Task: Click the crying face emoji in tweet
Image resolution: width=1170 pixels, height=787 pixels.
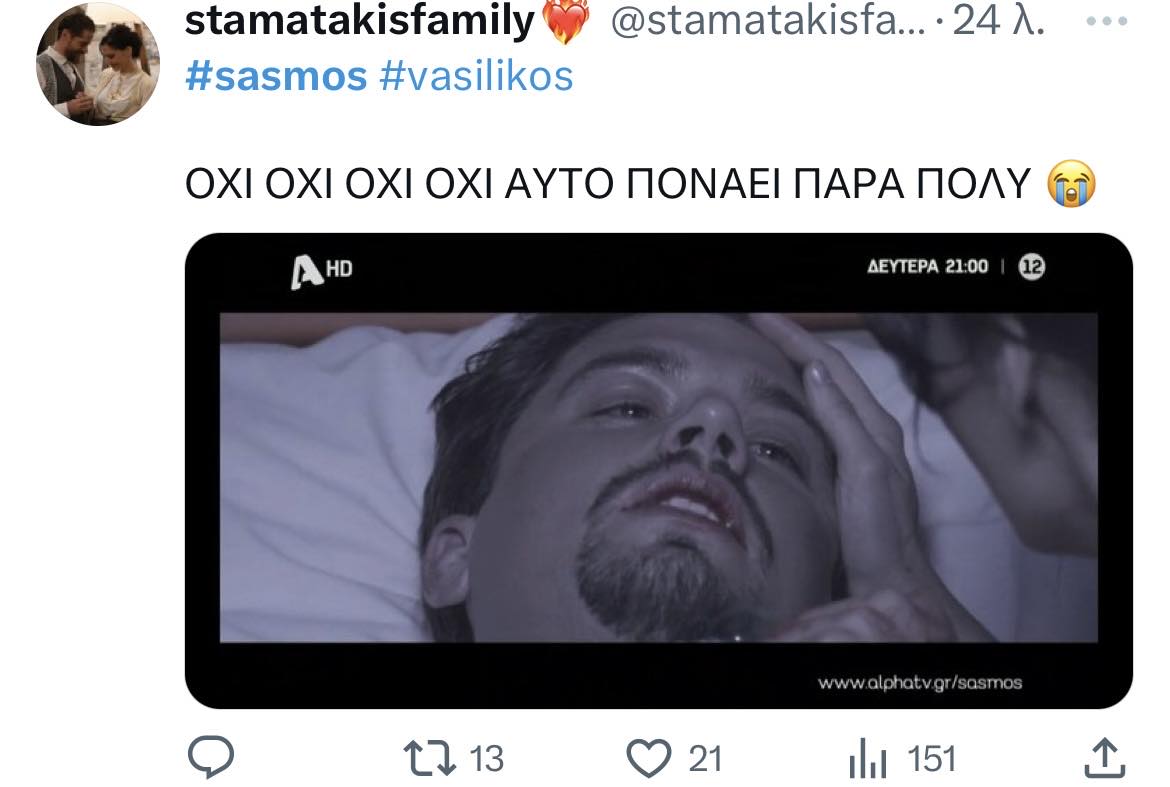Action: coord(1071,183)
